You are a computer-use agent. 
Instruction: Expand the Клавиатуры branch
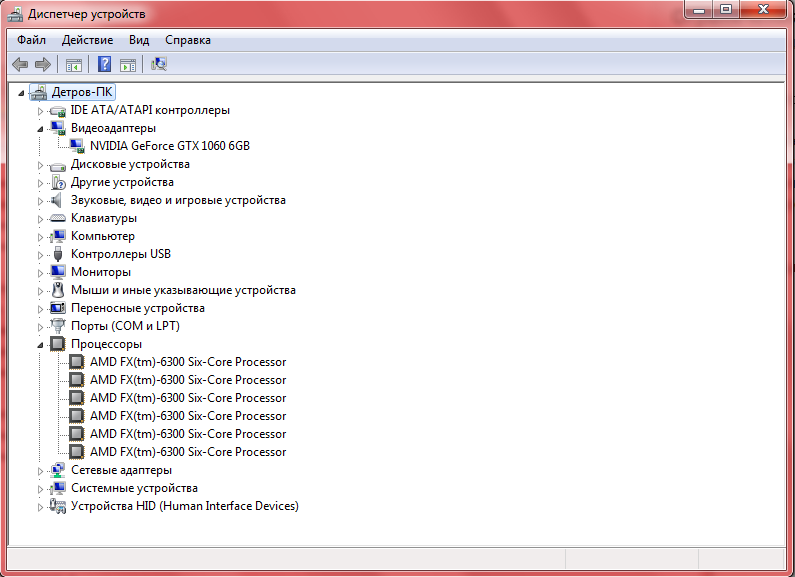[41, 219]
